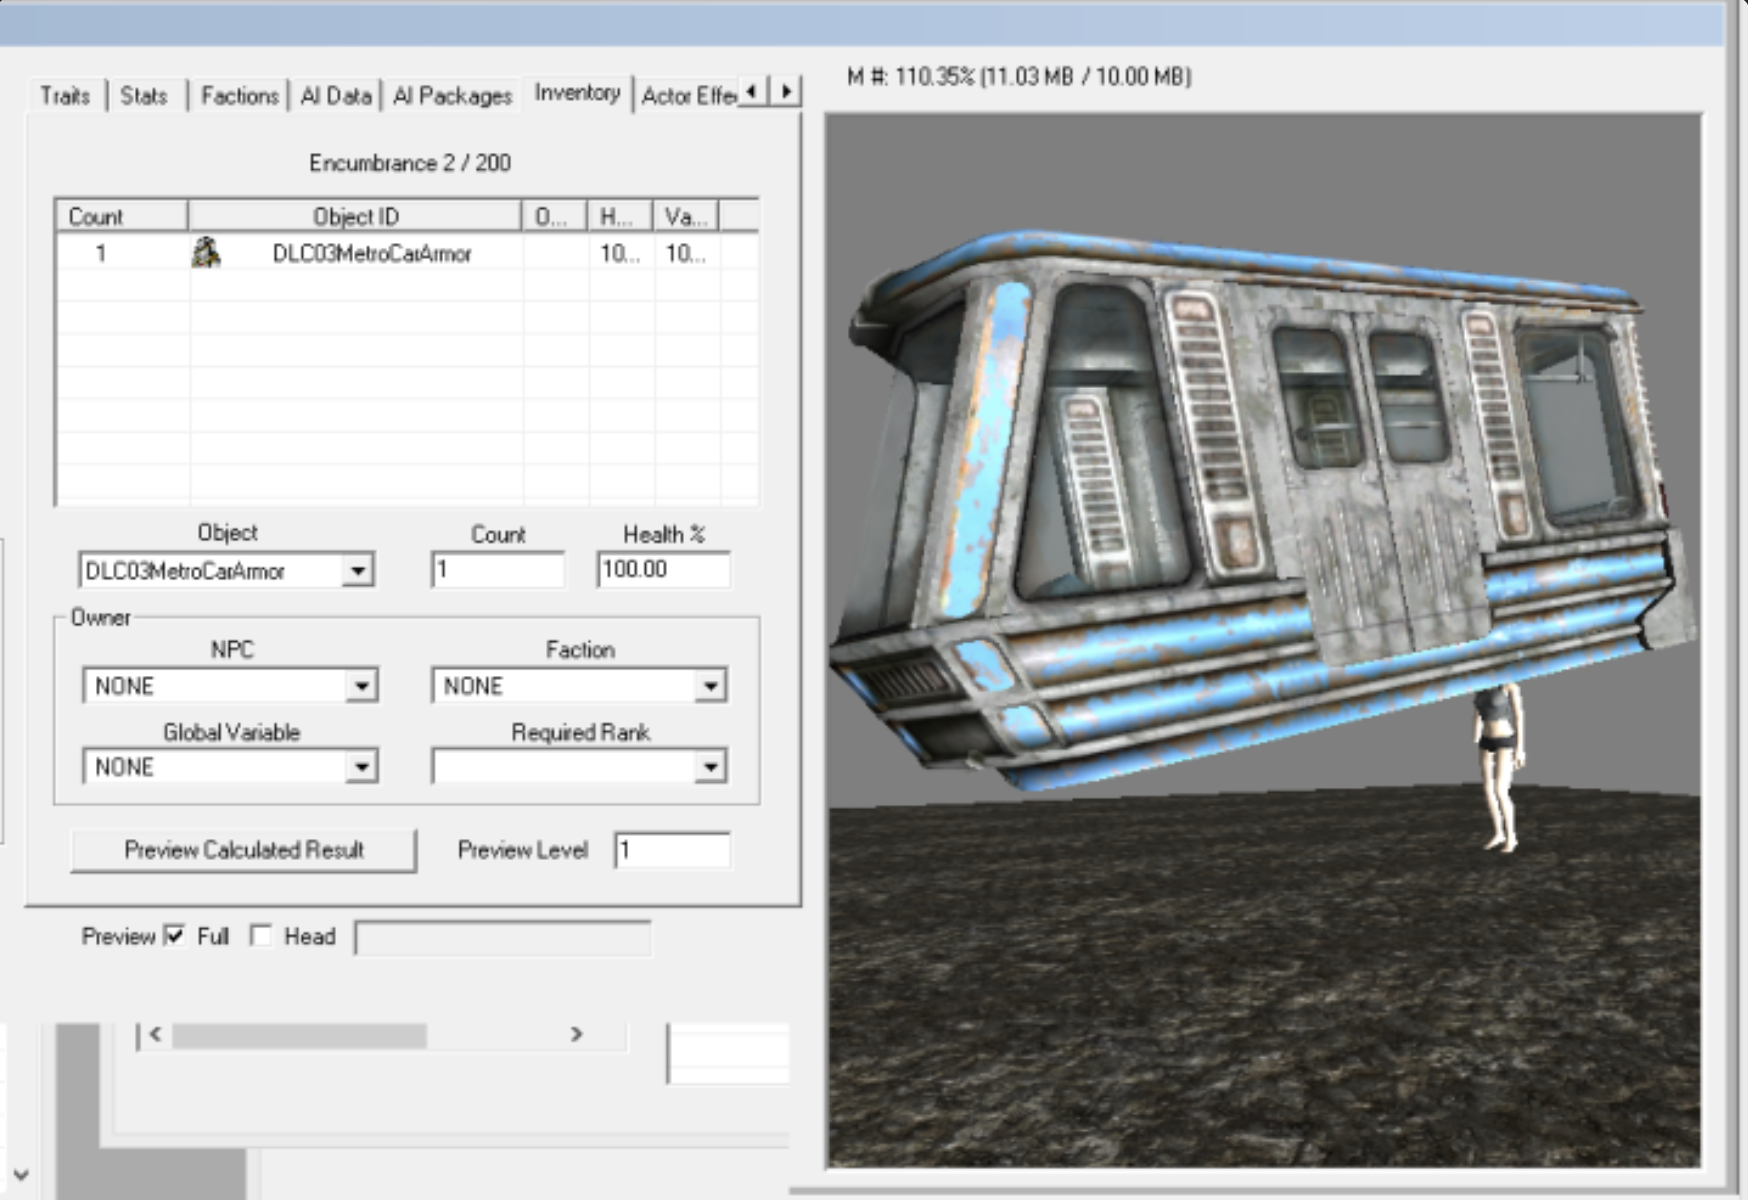This screenshot has width=1748, height=1200.
Task: Click the Object ID column header
Action: click(x=355, y=216)
